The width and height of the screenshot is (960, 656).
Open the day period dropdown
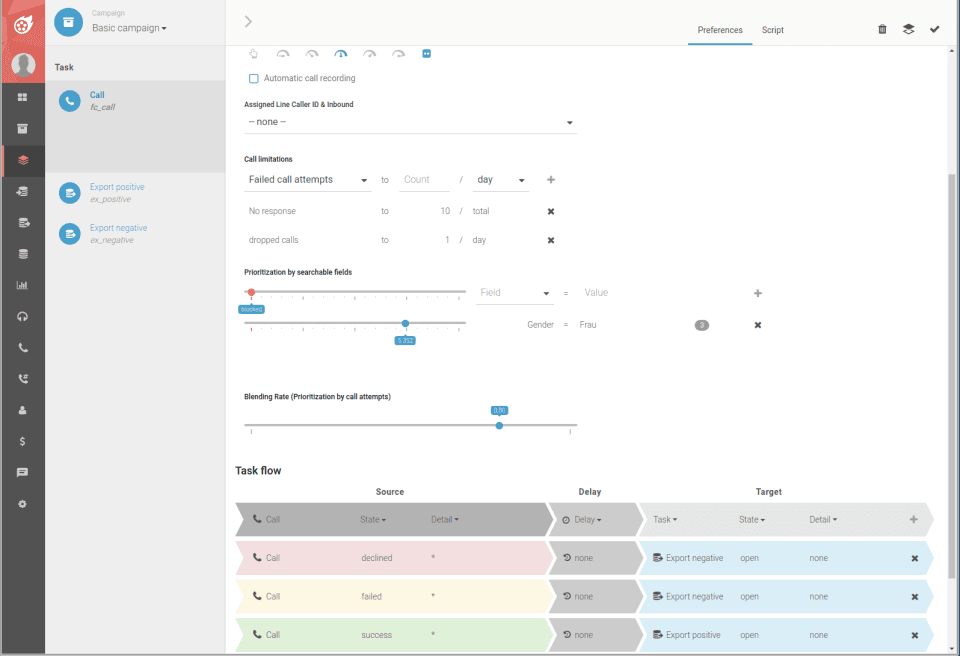[x=501, y=180]
